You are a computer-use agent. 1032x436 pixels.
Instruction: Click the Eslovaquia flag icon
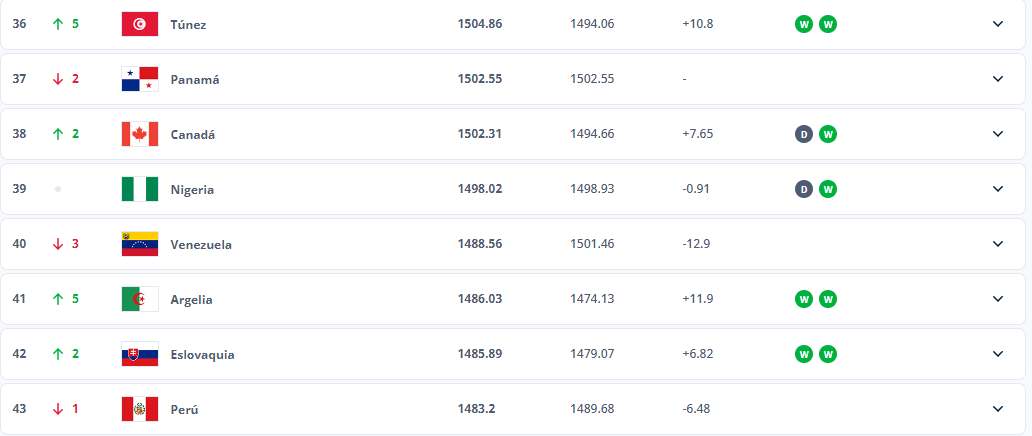(140, 354)
